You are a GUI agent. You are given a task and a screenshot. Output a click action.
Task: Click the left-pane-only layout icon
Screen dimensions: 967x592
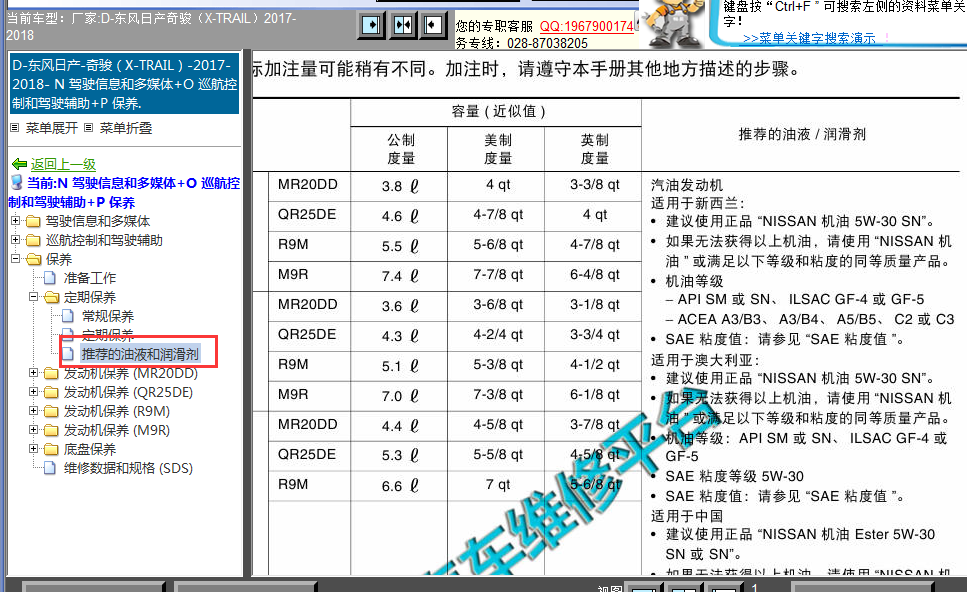372,25
